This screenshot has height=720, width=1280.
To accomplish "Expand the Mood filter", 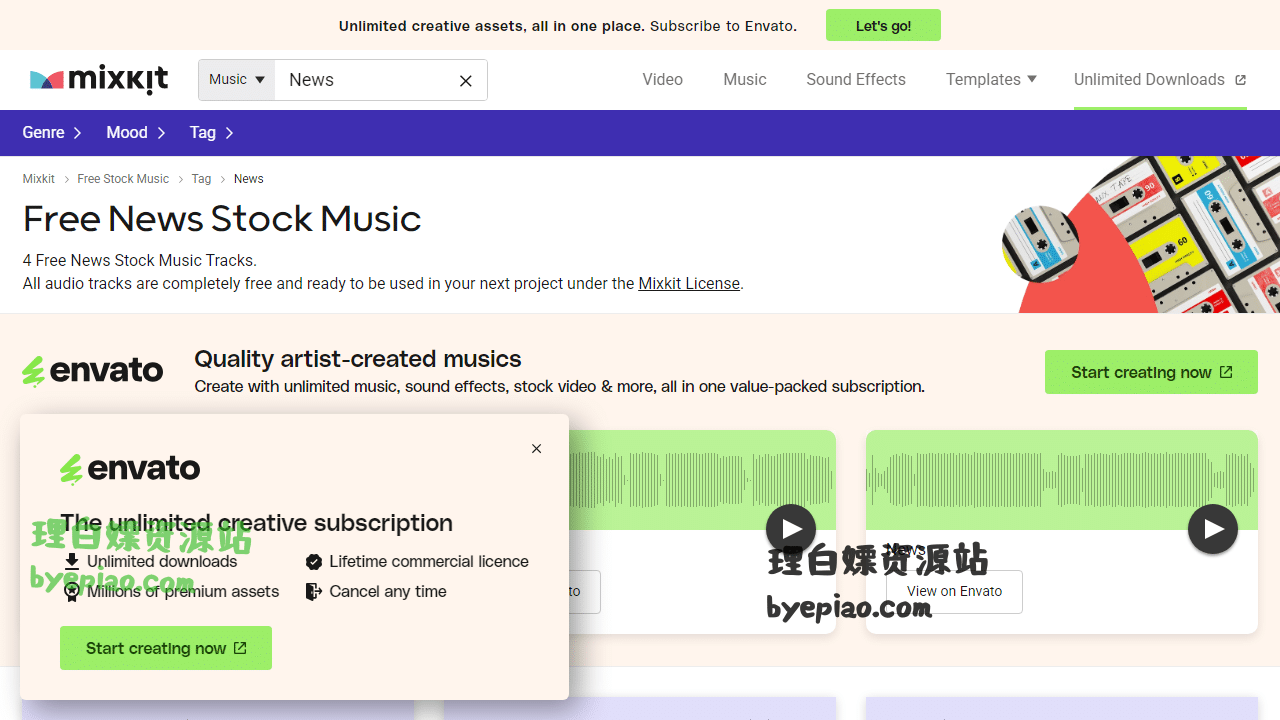I will (136, 133).
